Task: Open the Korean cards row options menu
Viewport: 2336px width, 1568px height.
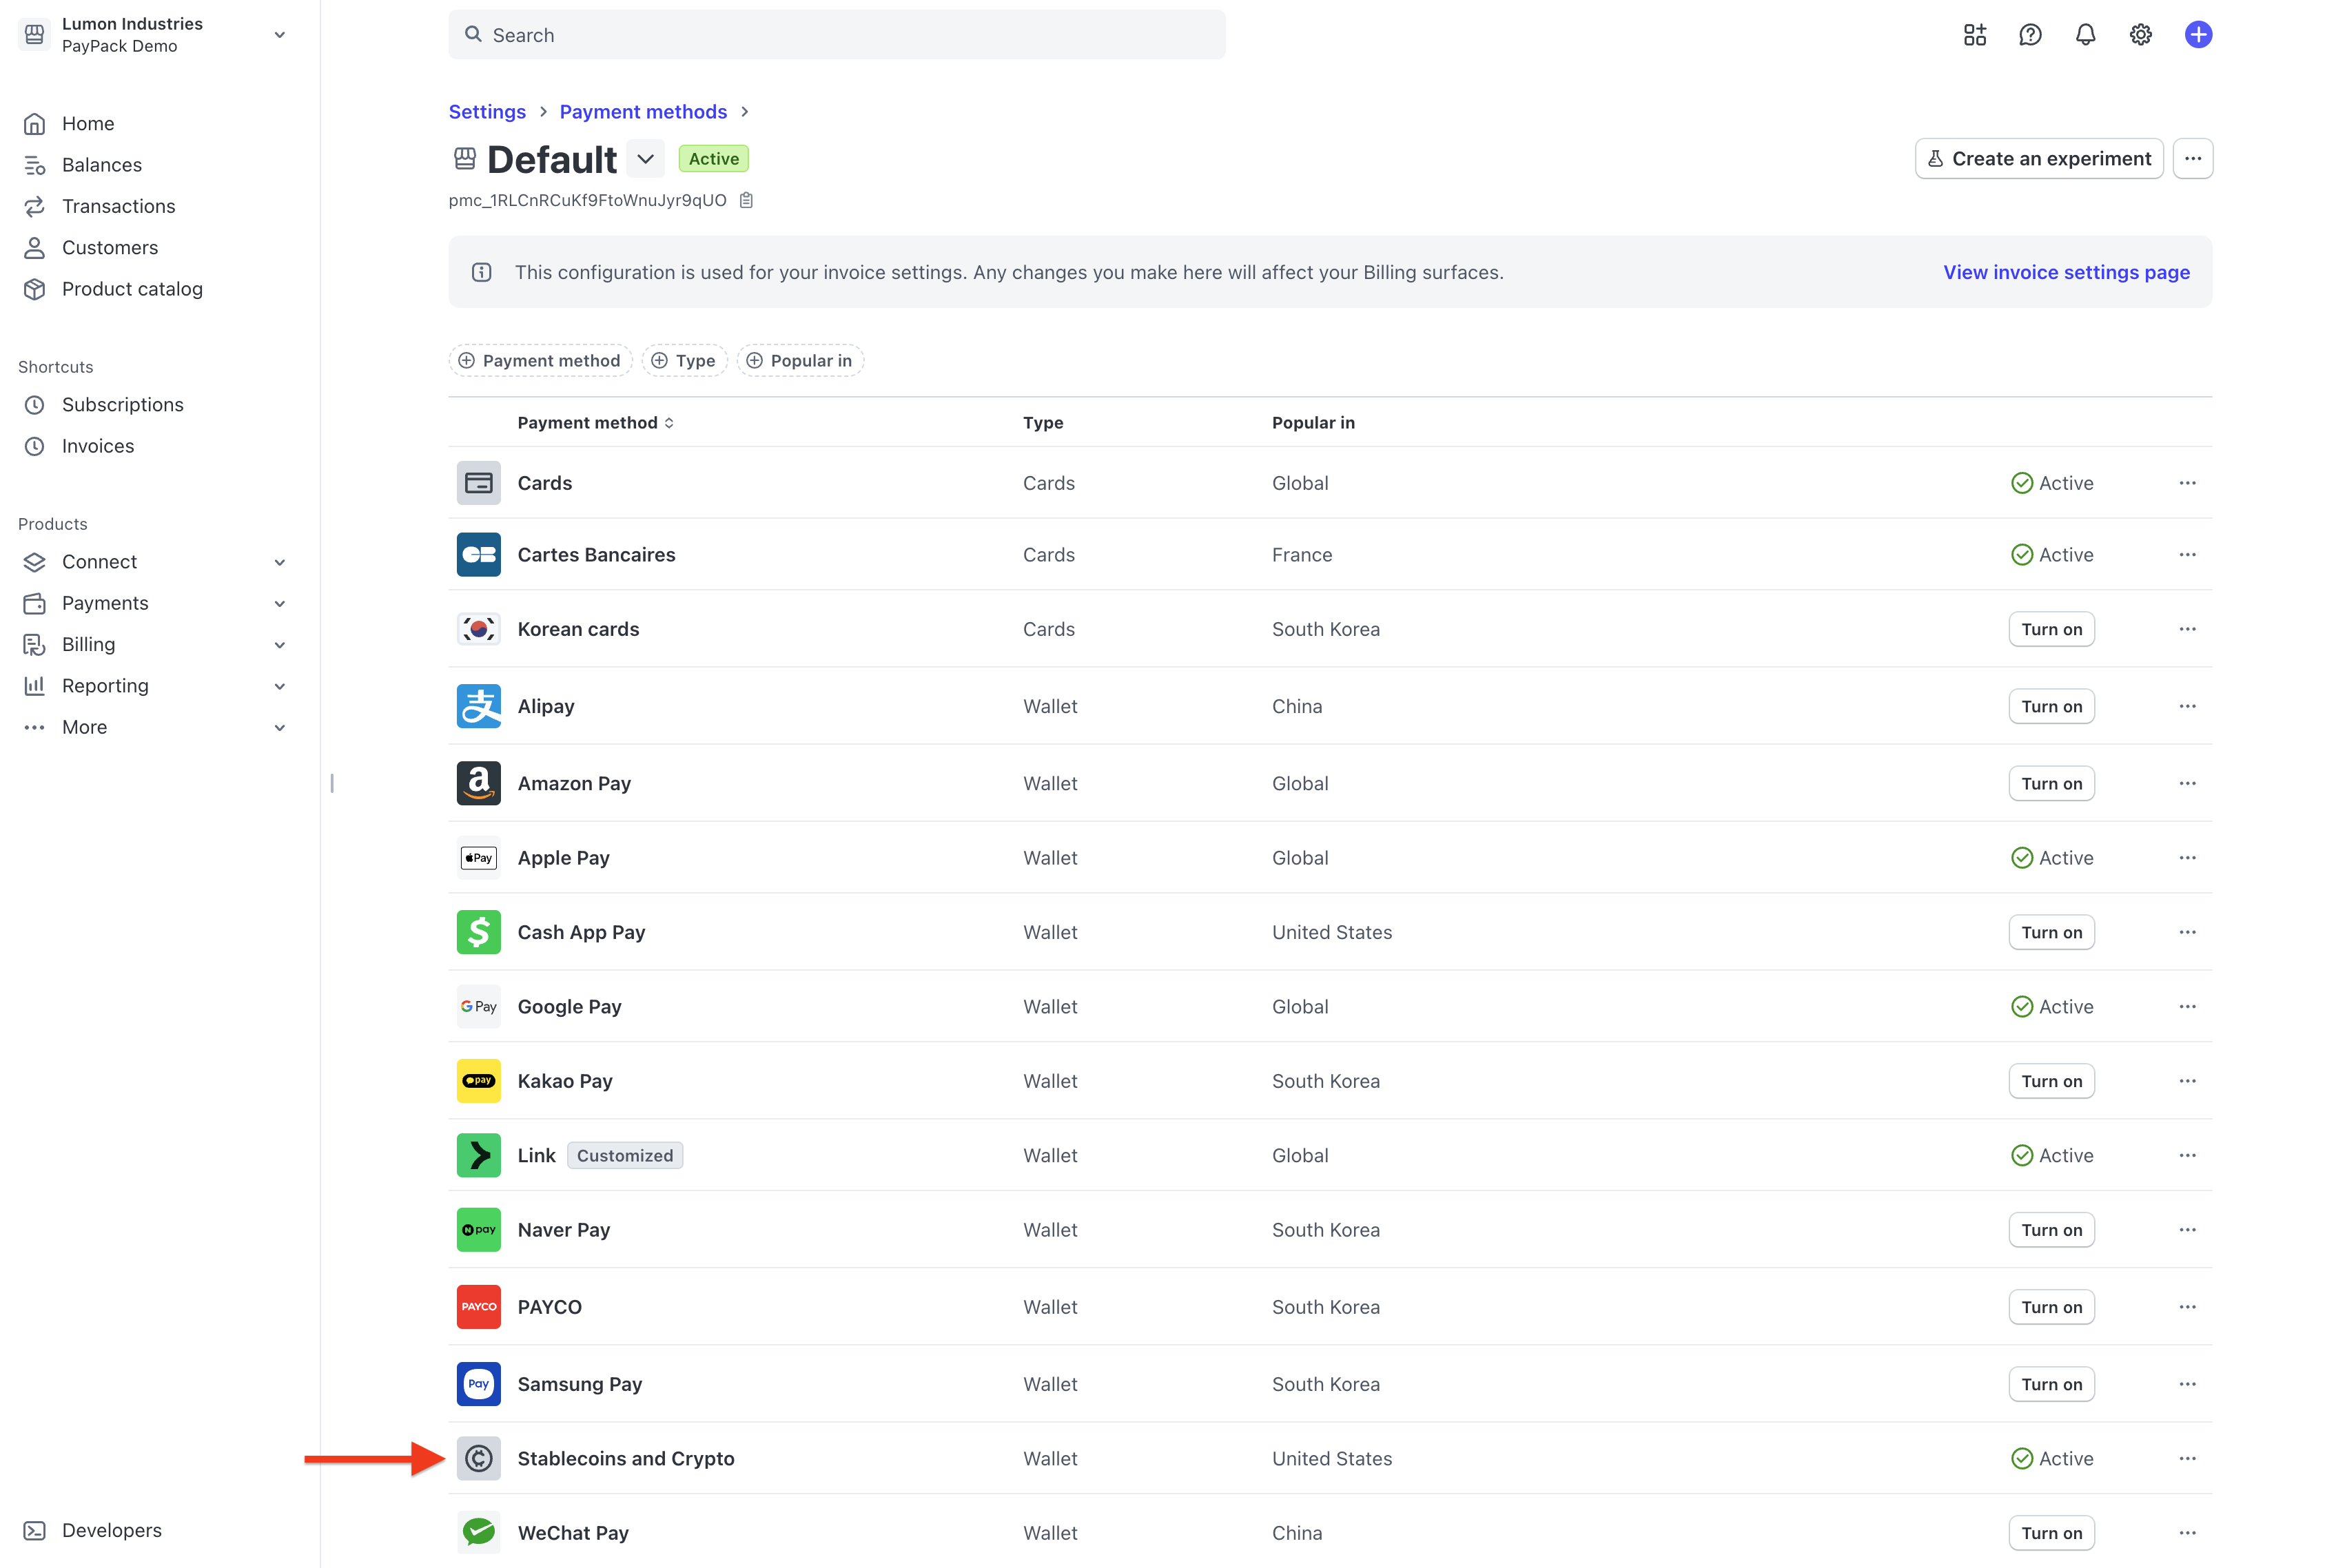Action: pyautogui.click(x=2188, y=629)
